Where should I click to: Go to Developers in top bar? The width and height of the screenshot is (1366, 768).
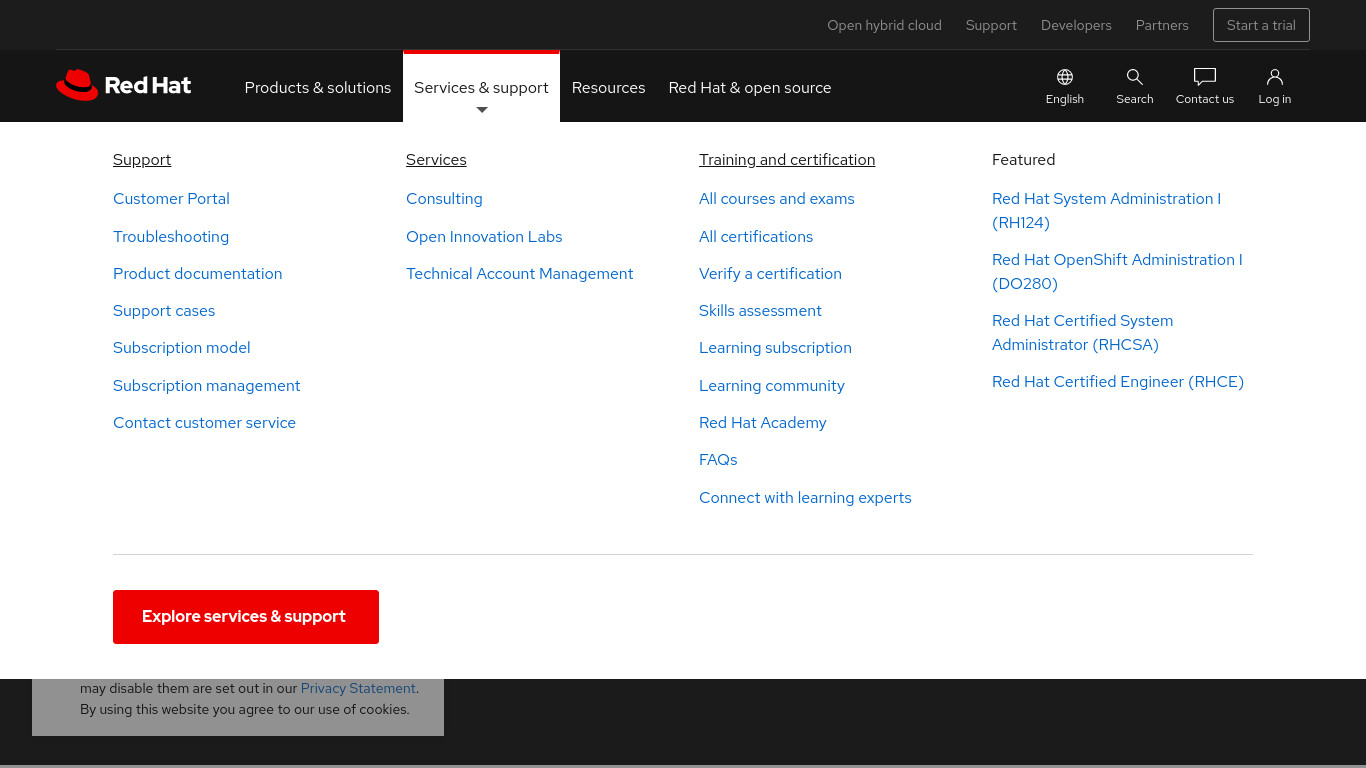pos(1076,25)
